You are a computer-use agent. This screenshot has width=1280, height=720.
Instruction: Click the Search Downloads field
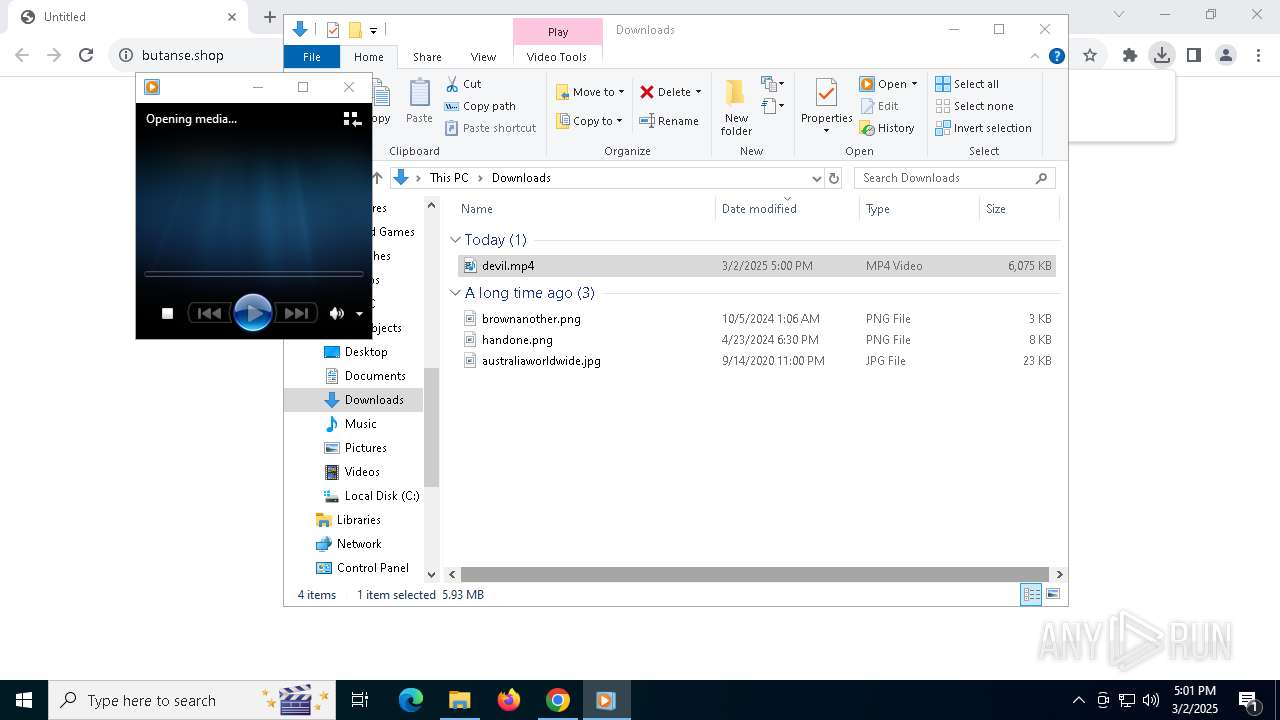coord(955,178)
